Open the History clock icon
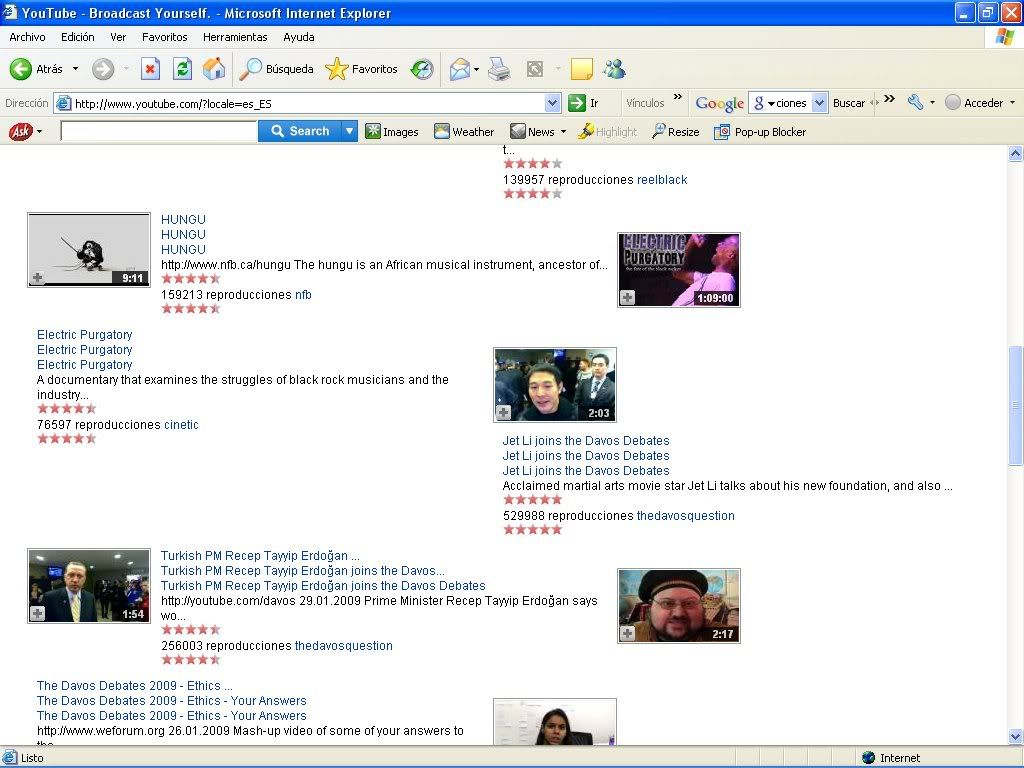The width and height of the screenshot is (1024, 768). [422, 69]
